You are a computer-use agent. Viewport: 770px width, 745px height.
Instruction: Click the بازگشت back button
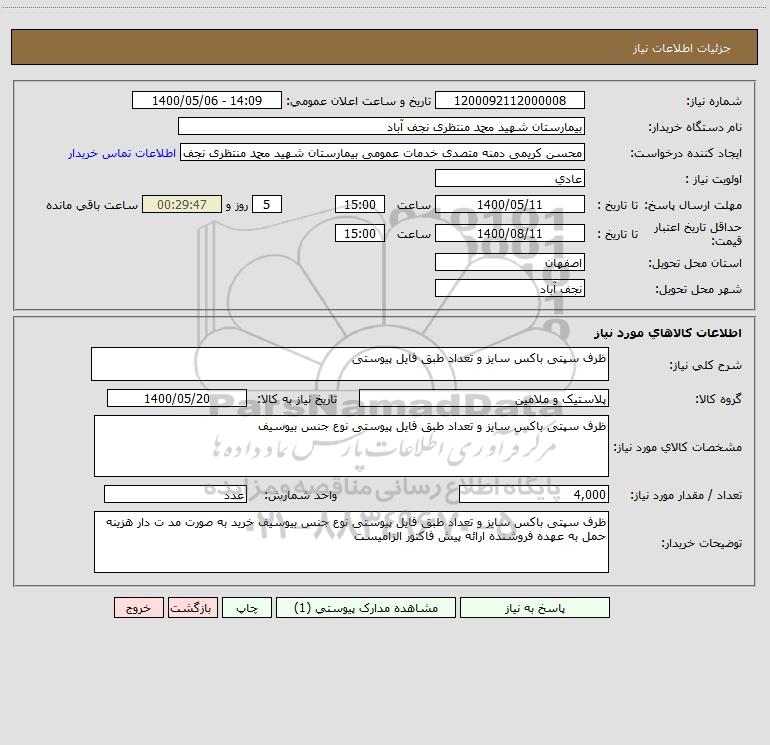(x=192, y=608)
